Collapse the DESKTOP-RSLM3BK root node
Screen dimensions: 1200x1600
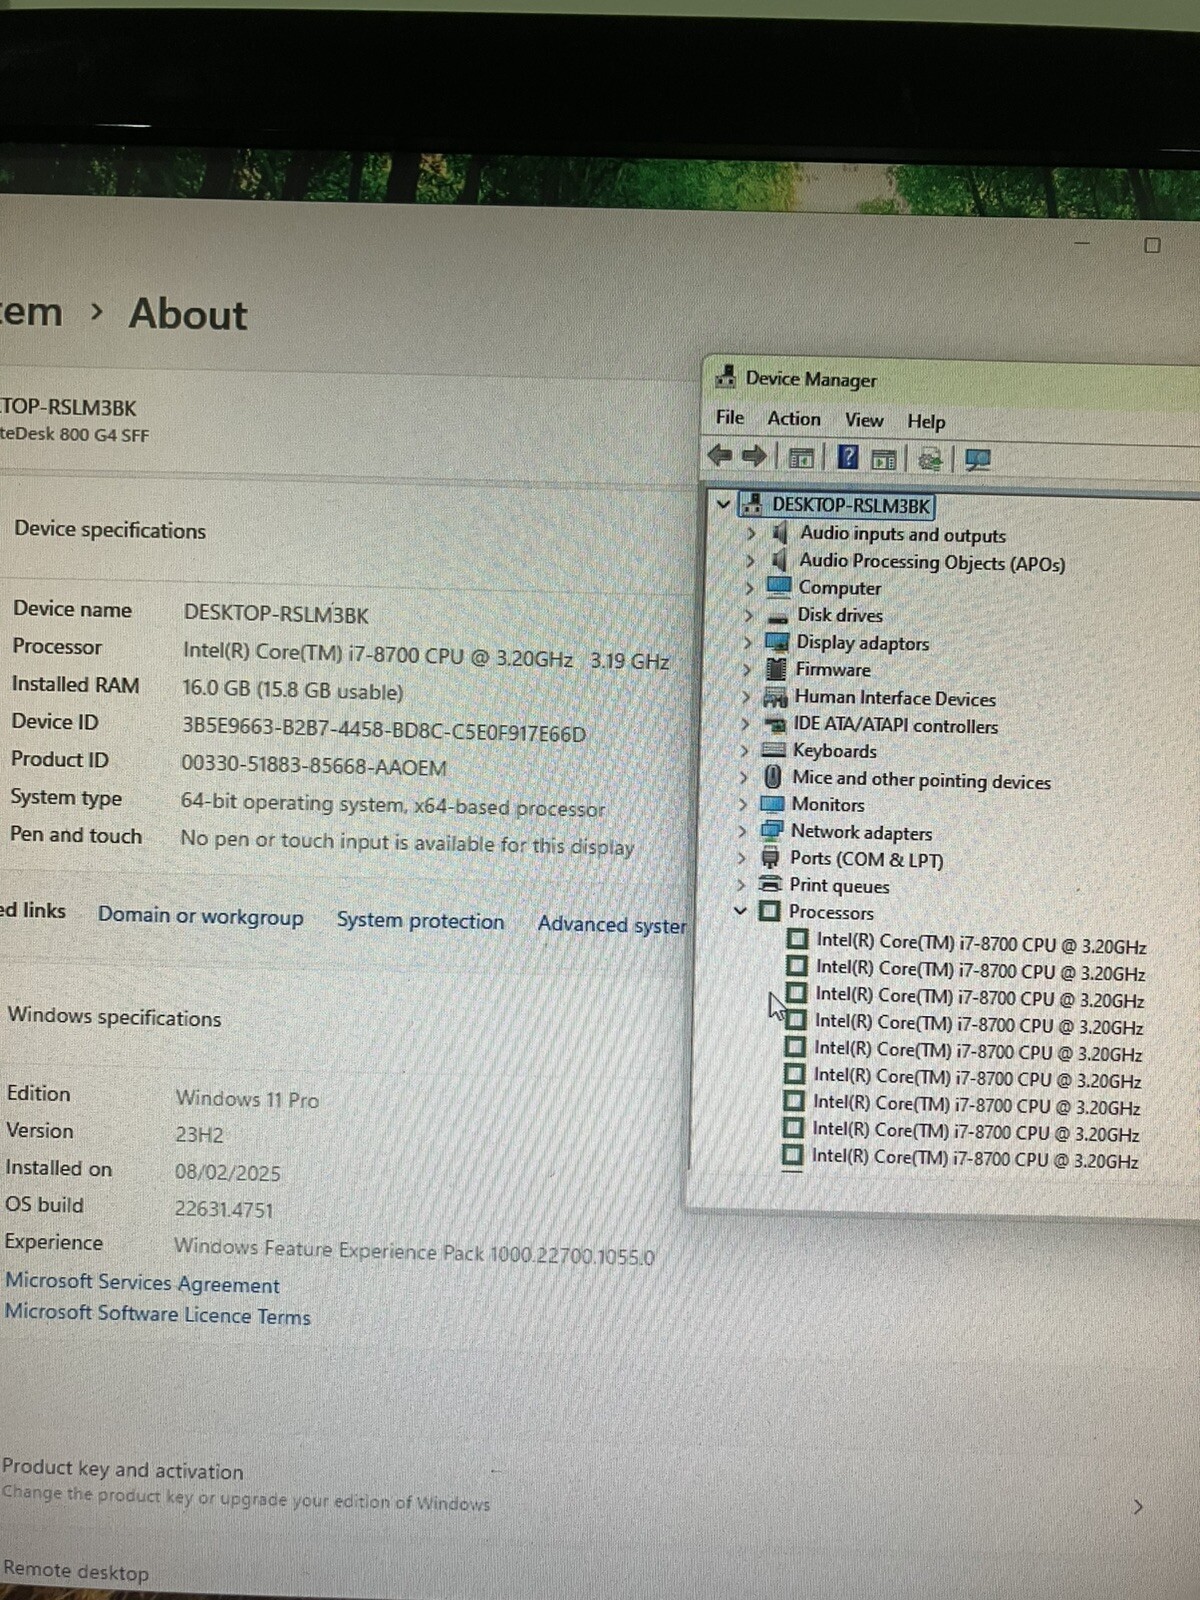click(724, 503)
